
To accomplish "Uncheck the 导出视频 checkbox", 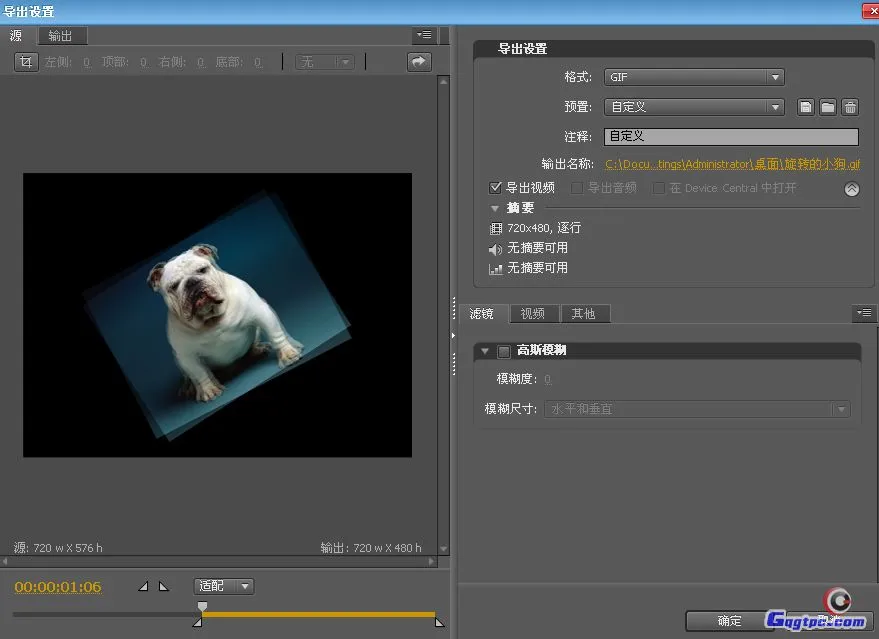I will (495, 187).
